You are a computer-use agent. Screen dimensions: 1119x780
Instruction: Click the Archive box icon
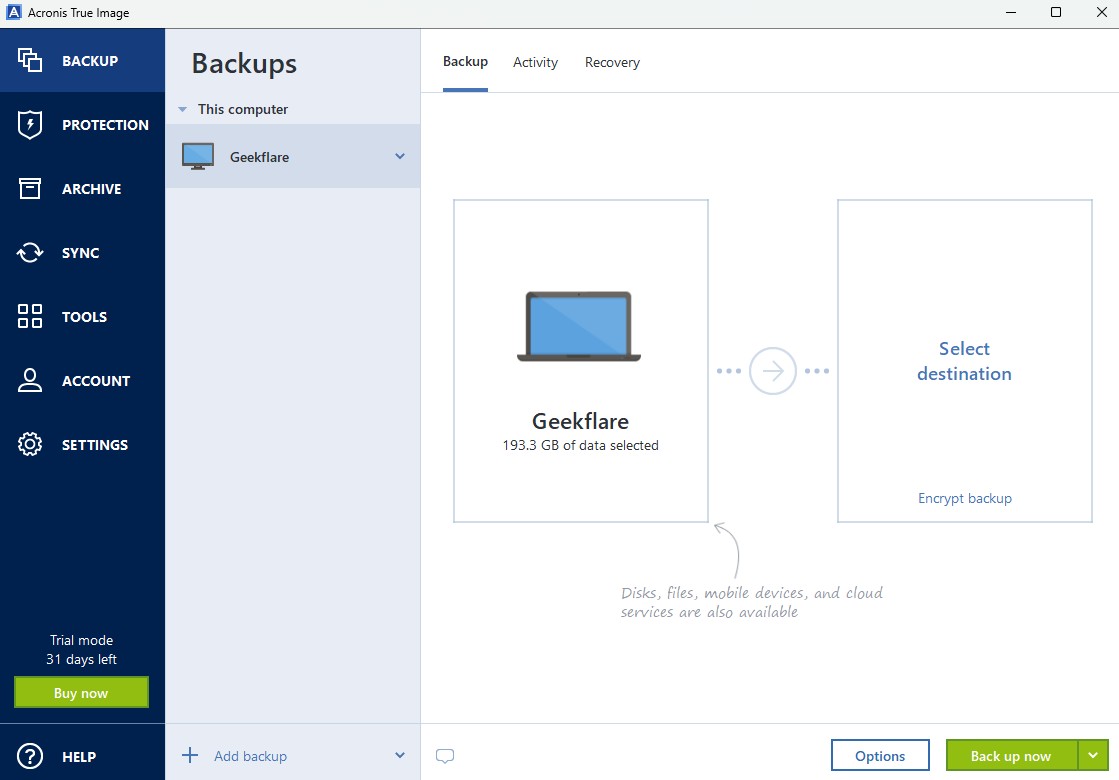click(x=30, y=188)
